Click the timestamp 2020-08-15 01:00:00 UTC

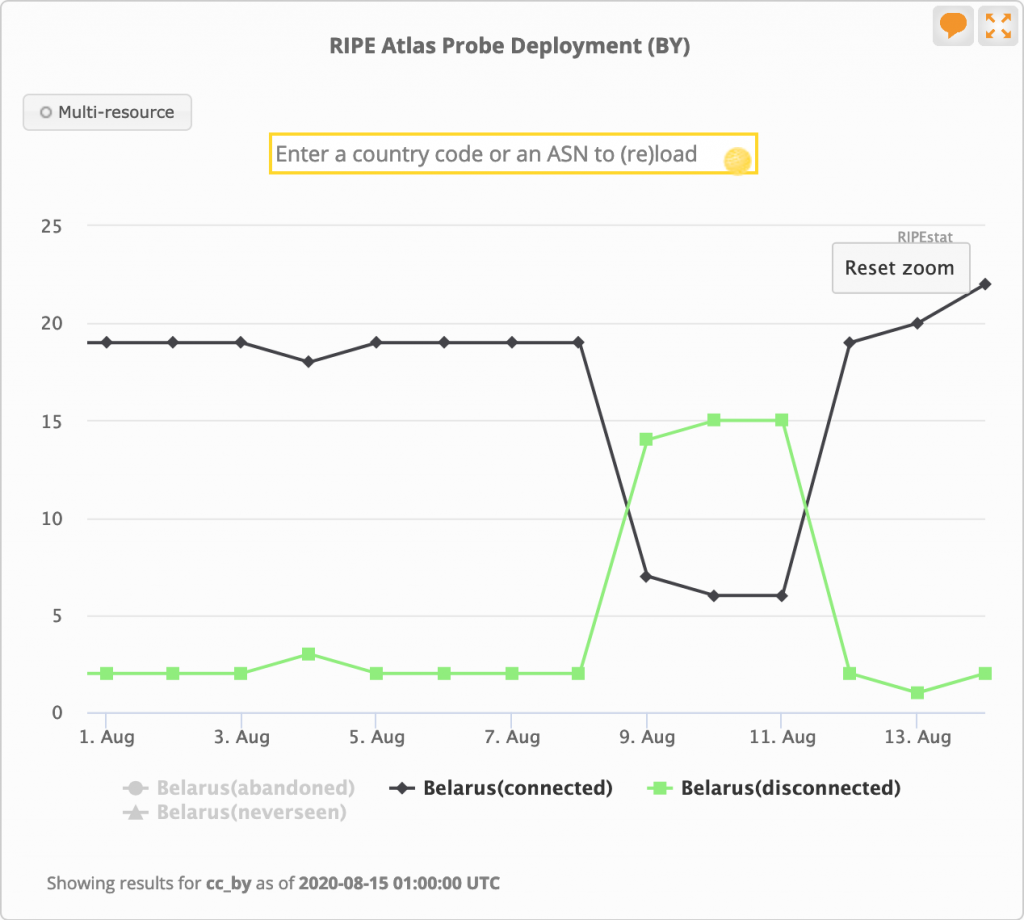399,883
